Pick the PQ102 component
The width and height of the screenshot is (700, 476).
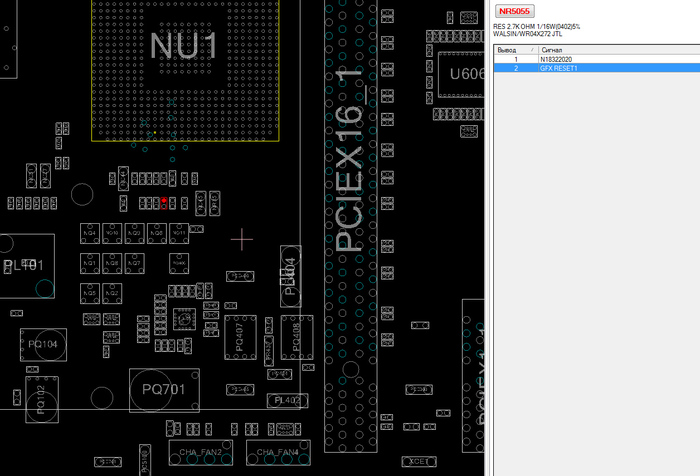pos(41,397)
